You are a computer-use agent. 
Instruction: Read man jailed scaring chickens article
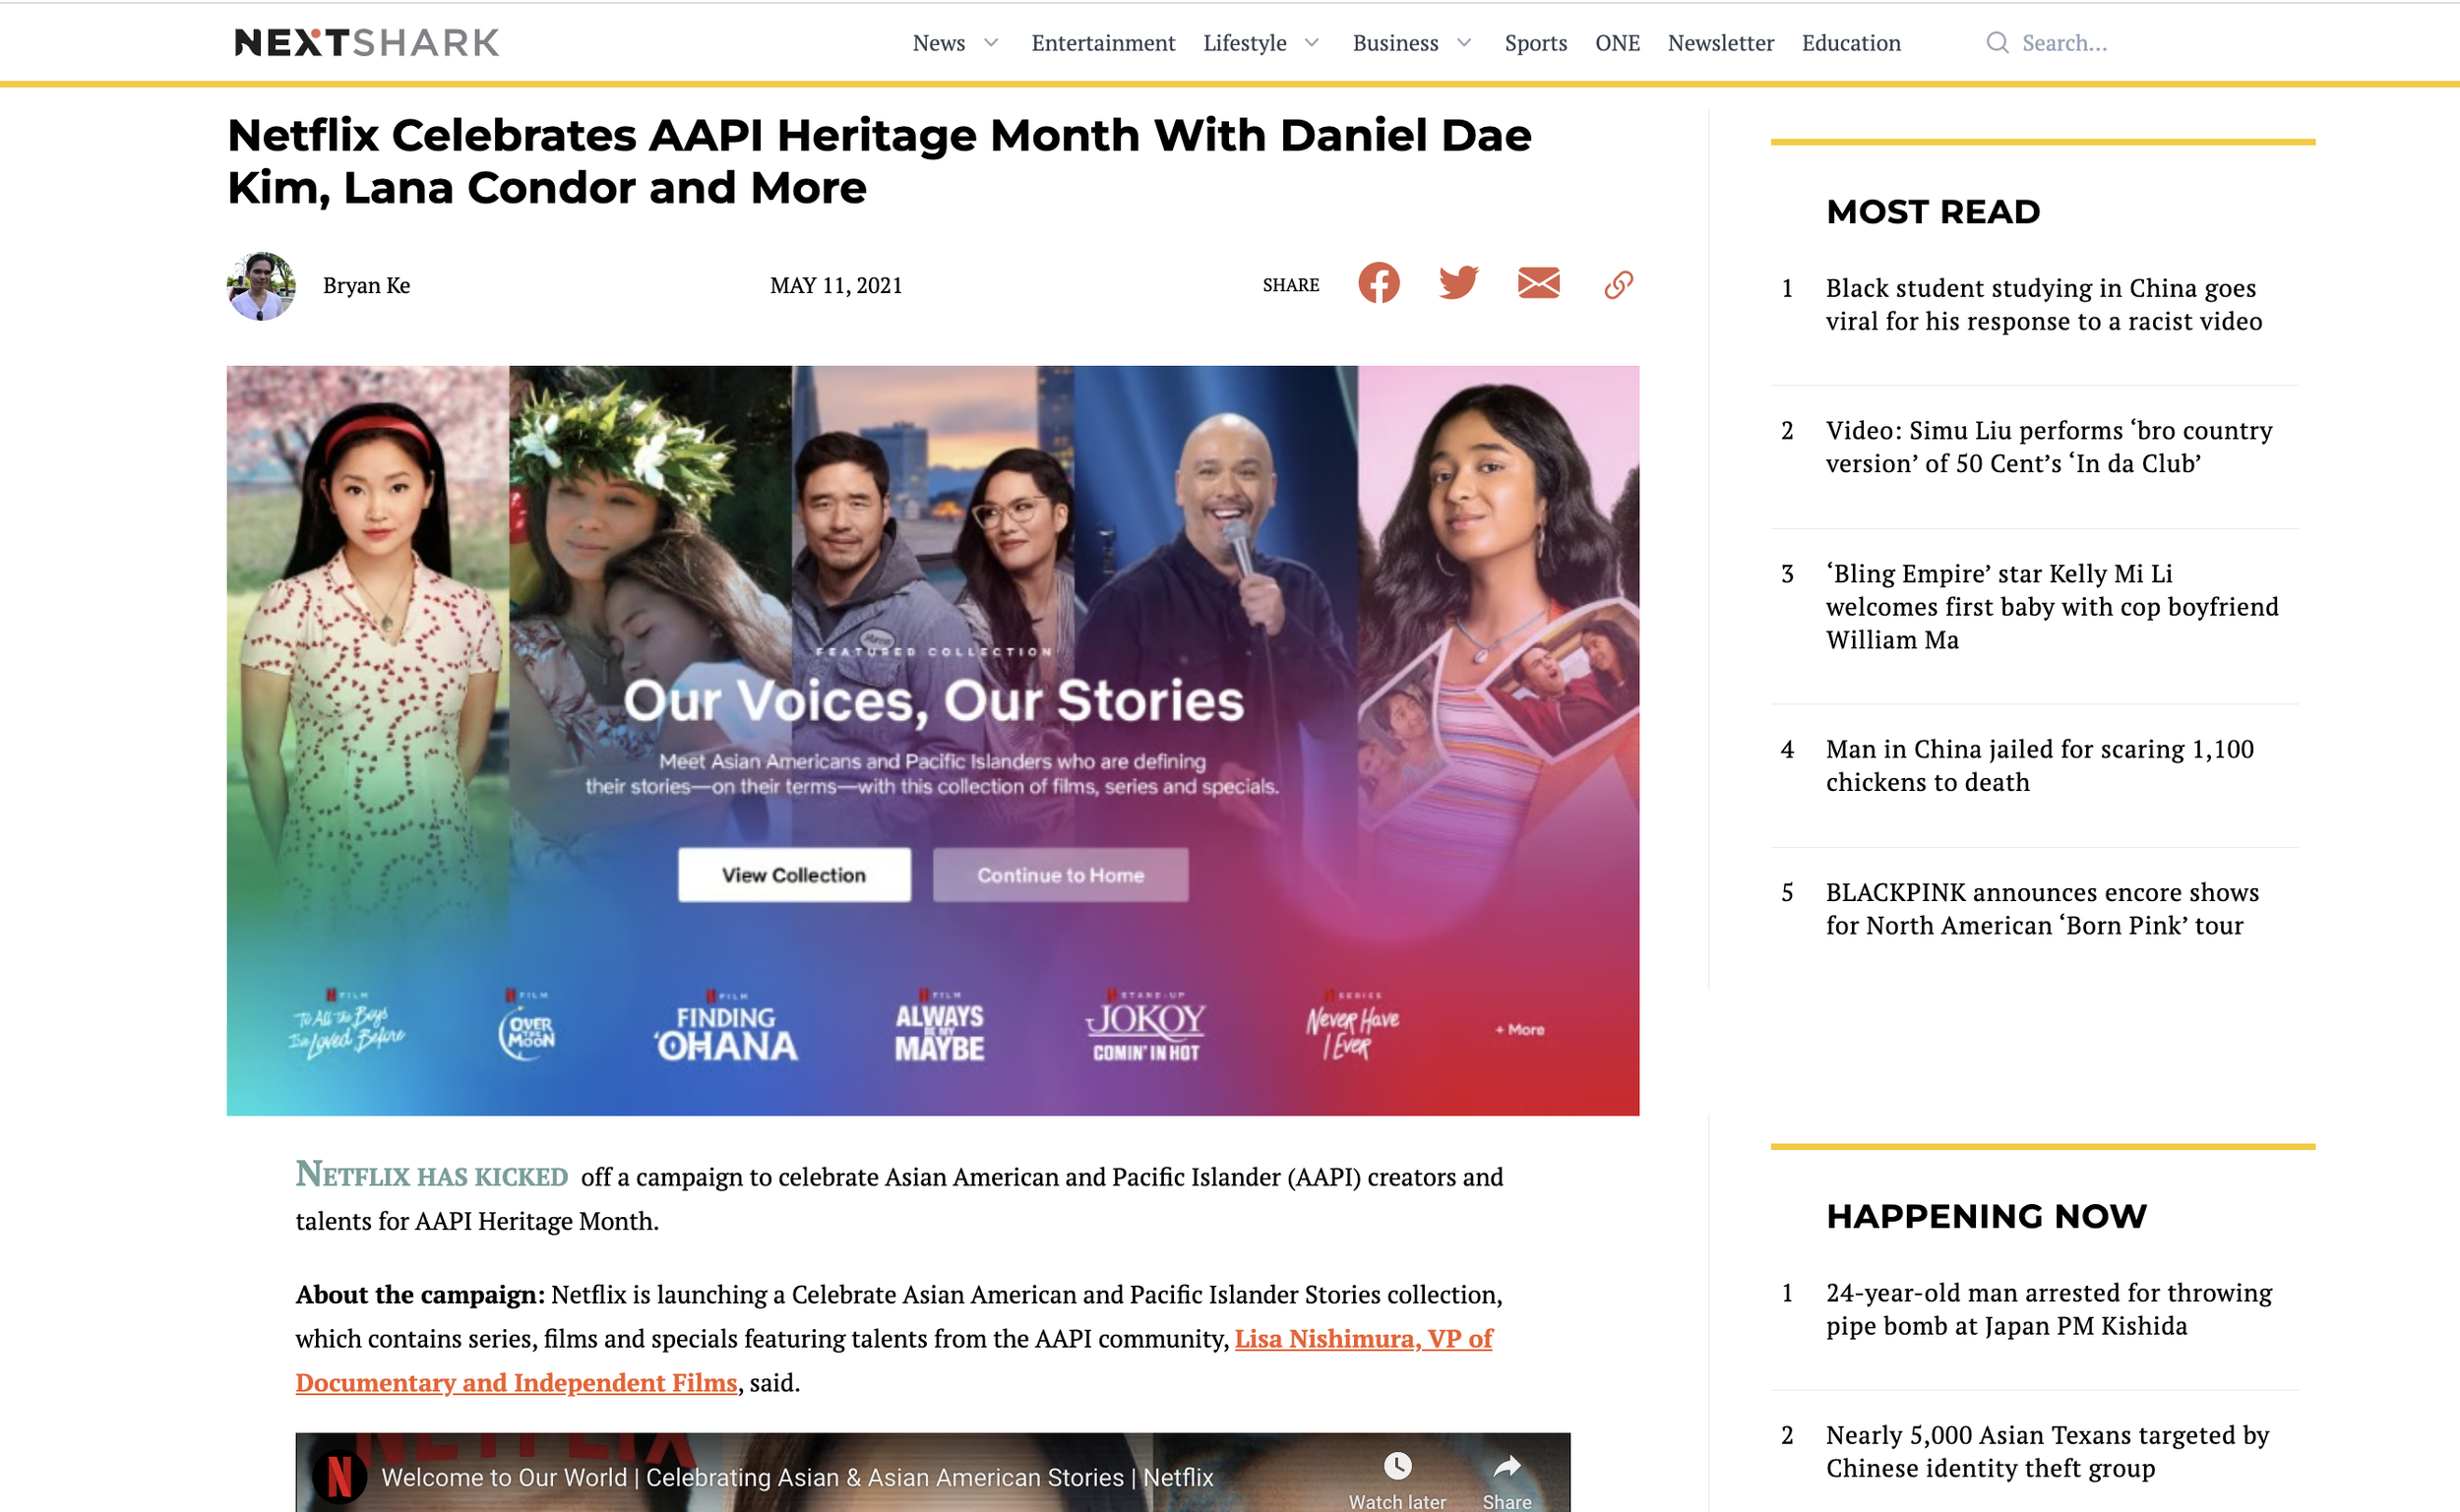coord(2039,766)
